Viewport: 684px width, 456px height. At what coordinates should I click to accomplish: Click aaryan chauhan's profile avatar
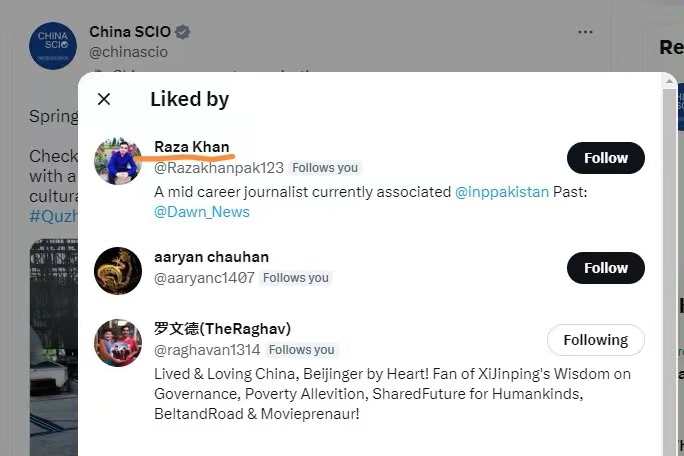117,271
